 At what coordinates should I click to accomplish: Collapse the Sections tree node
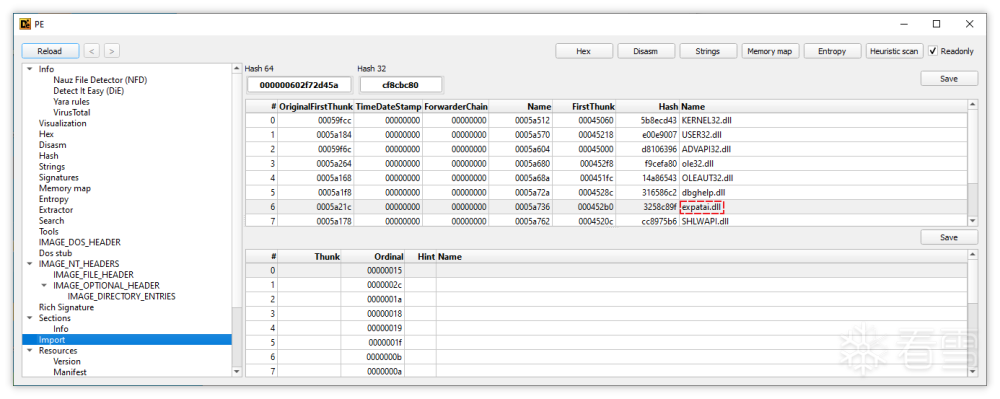click(x=29, y=318)
